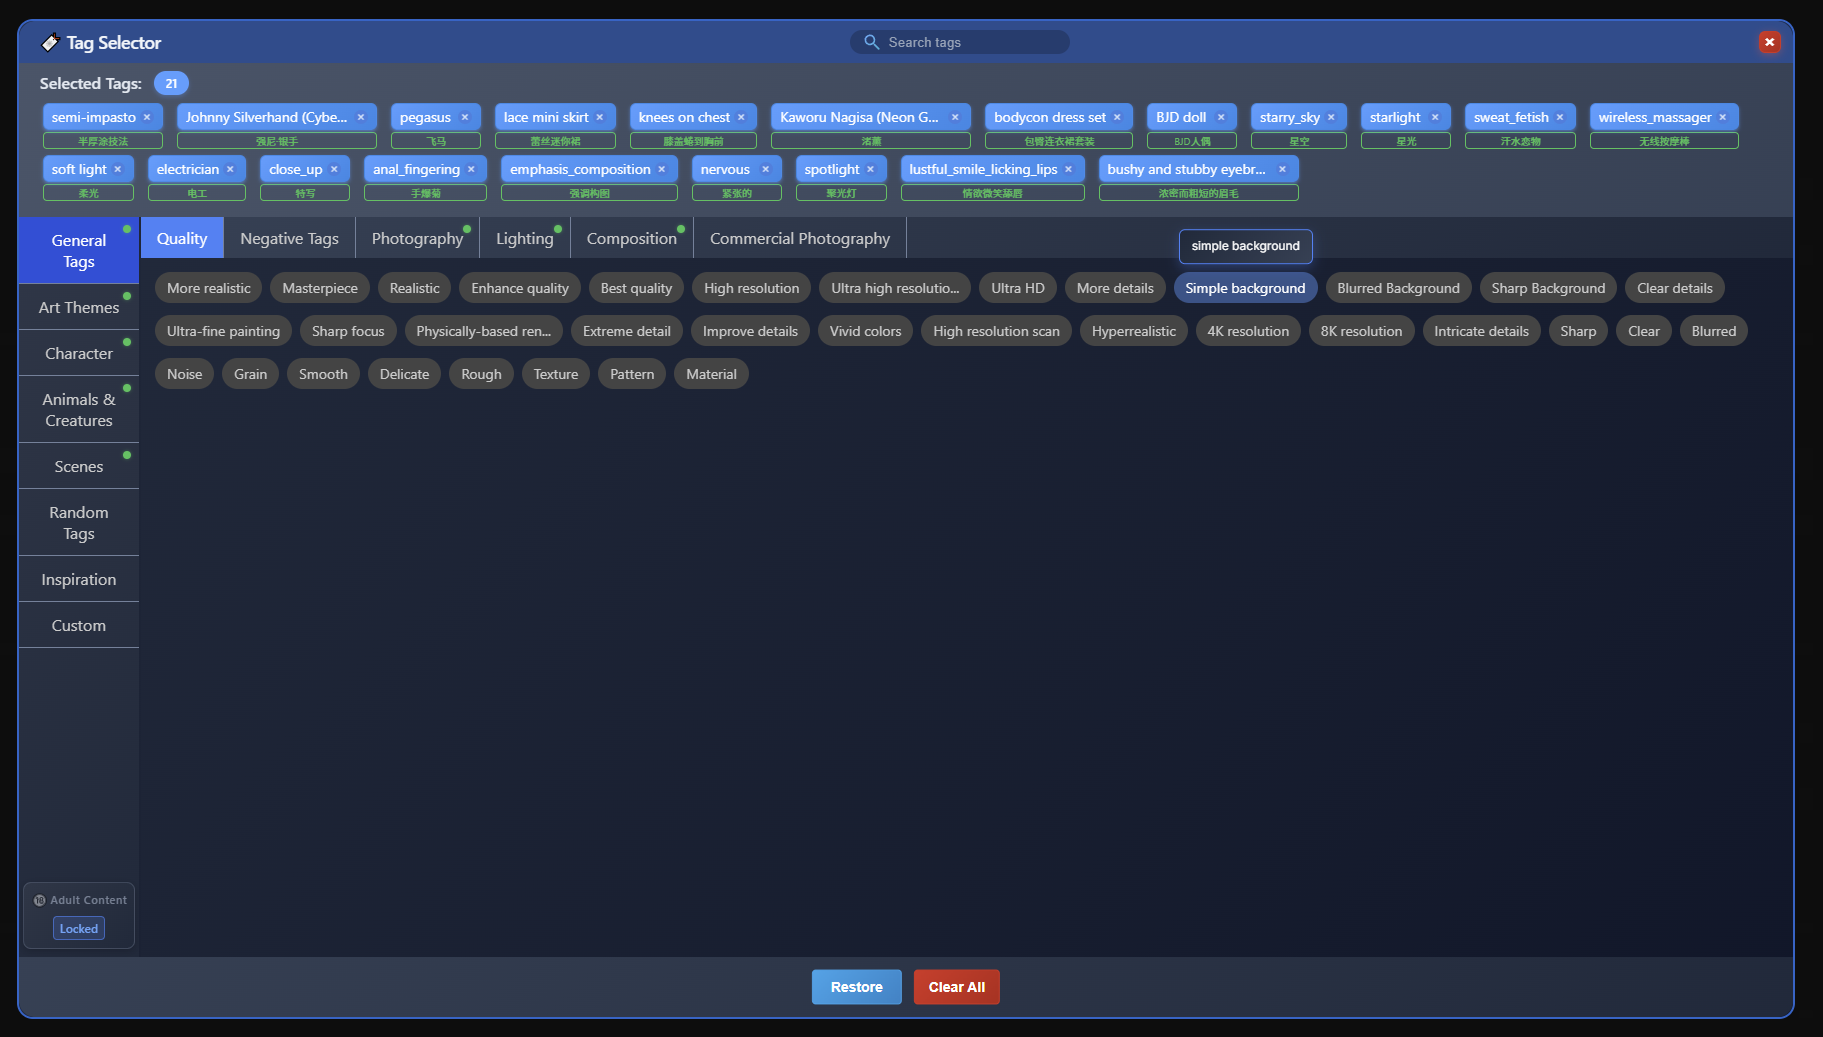Screen dimensions: 1823x1037
Task: Remove the lace mini skirt tag
Action: click(600, 117)
